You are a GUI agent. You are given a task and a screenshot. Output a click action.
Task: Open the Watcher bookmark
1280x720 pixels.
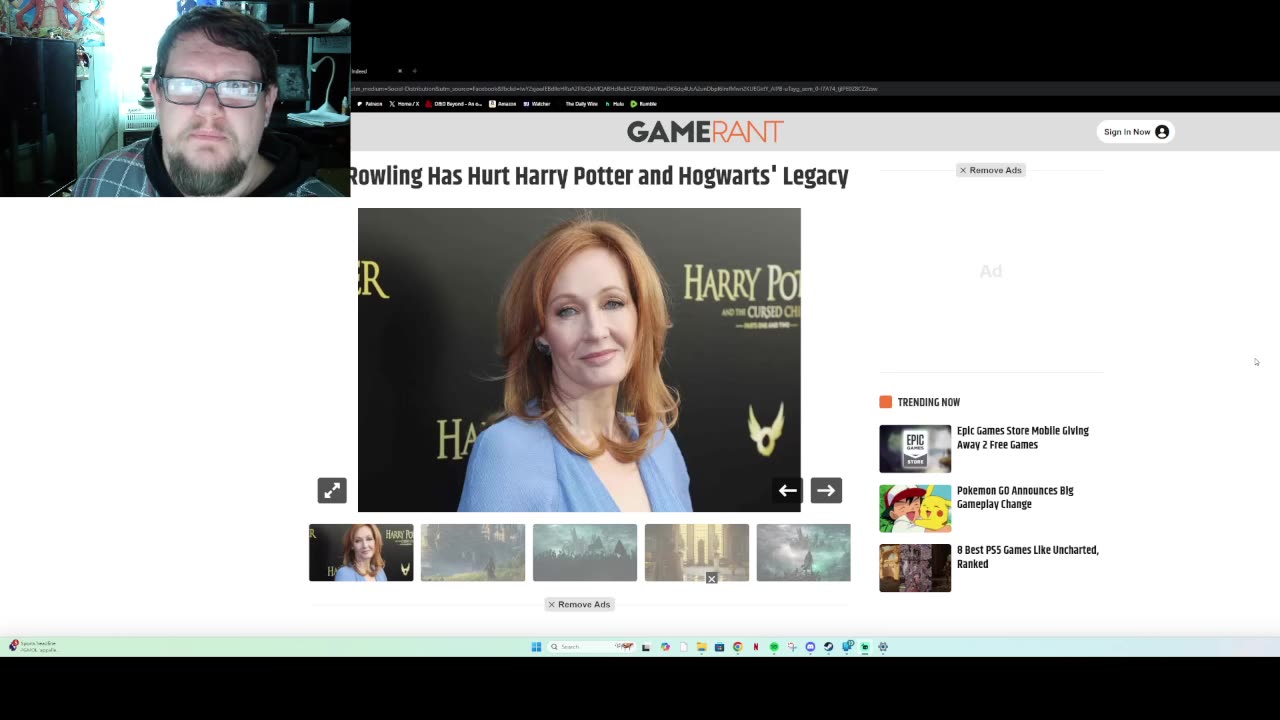(x=537, y=104)
